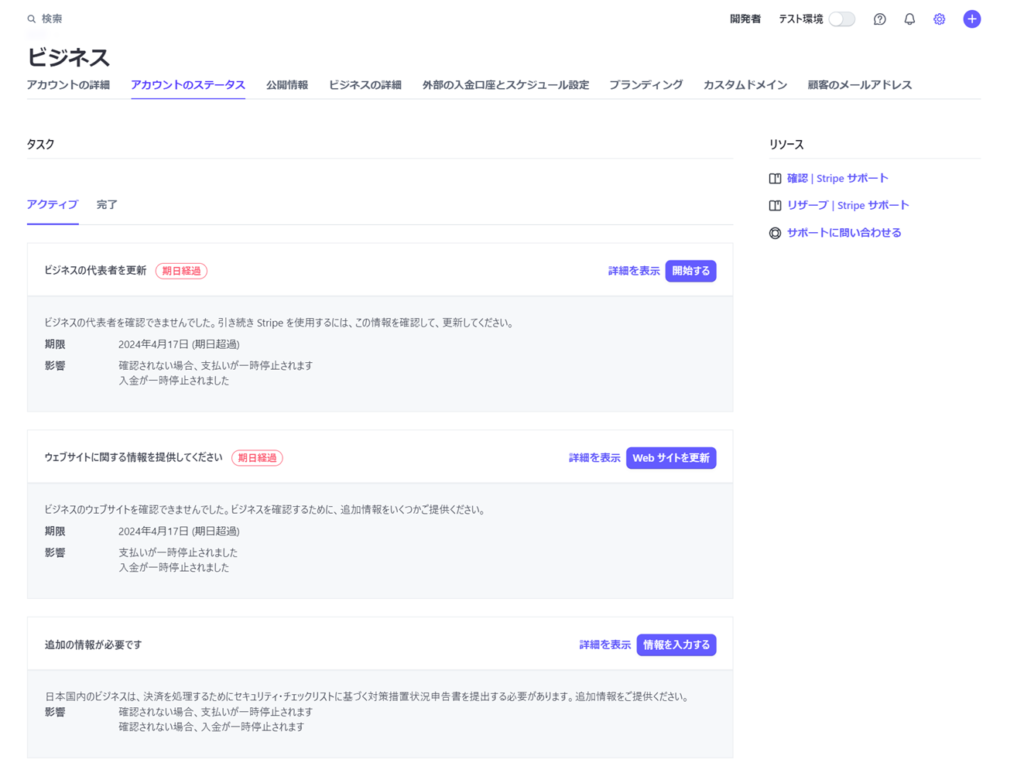The image size is (1024, 766).
Task: Click the ビジネスの代表者を更新 task title
Action: tap(95, 271)
